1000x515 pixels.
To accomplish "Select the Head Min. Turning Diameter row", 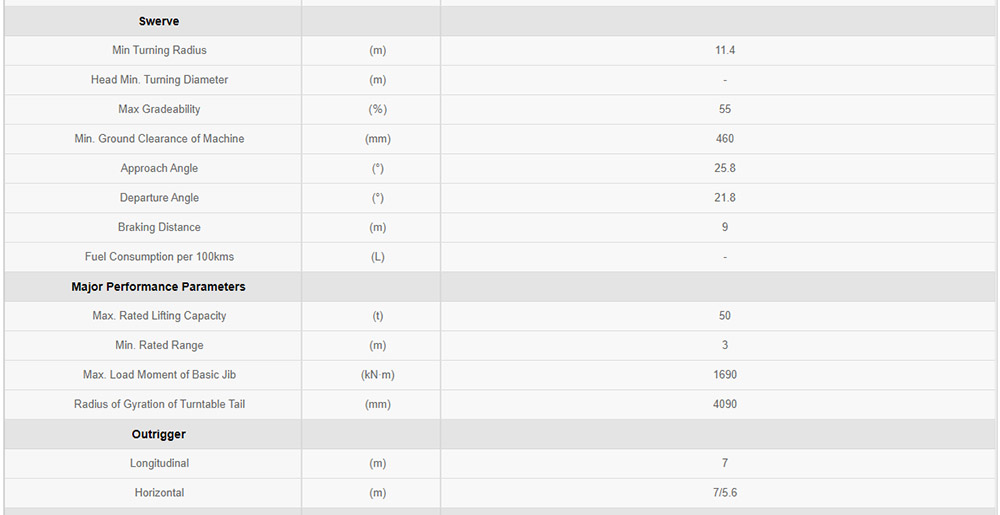I will pos(500,80).
